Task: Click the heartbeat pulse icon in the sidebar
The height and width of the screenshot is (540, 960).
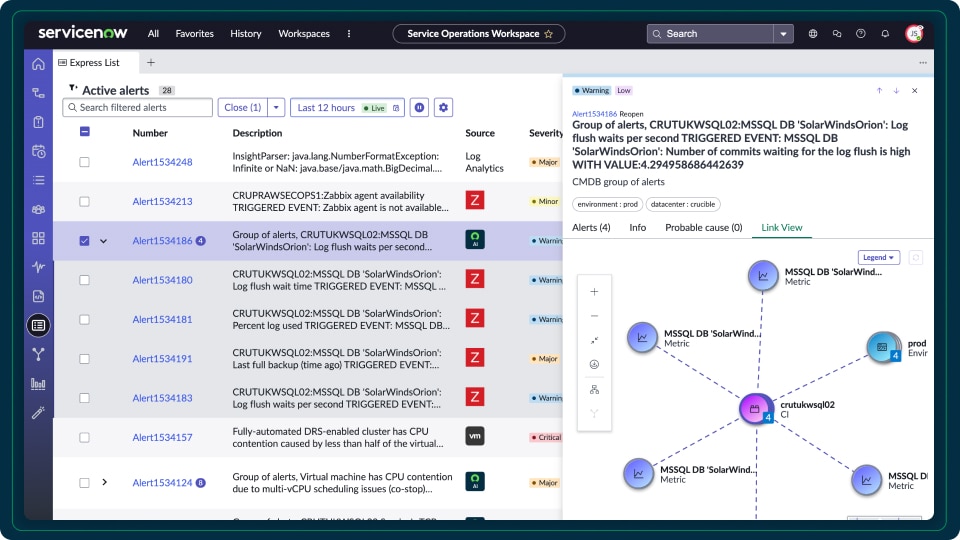Action: tap(38, 267)
